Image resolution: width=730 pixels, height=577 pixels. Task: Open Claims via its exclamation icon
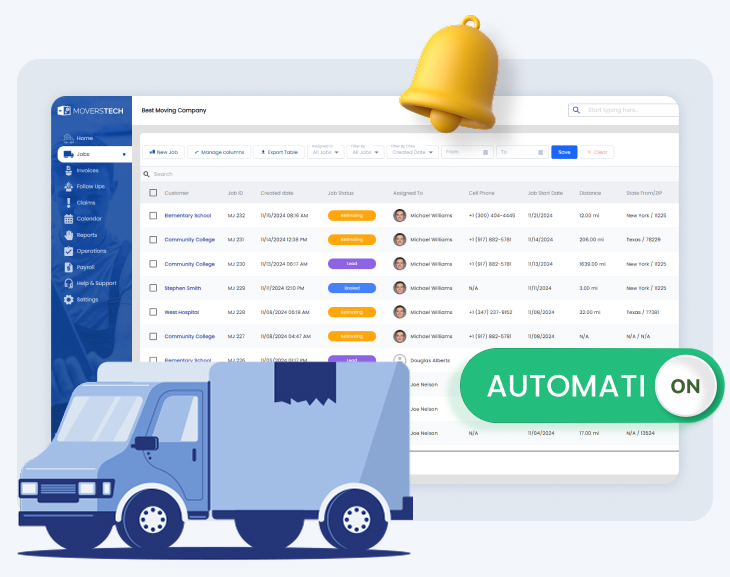click(x=68, y=203)
